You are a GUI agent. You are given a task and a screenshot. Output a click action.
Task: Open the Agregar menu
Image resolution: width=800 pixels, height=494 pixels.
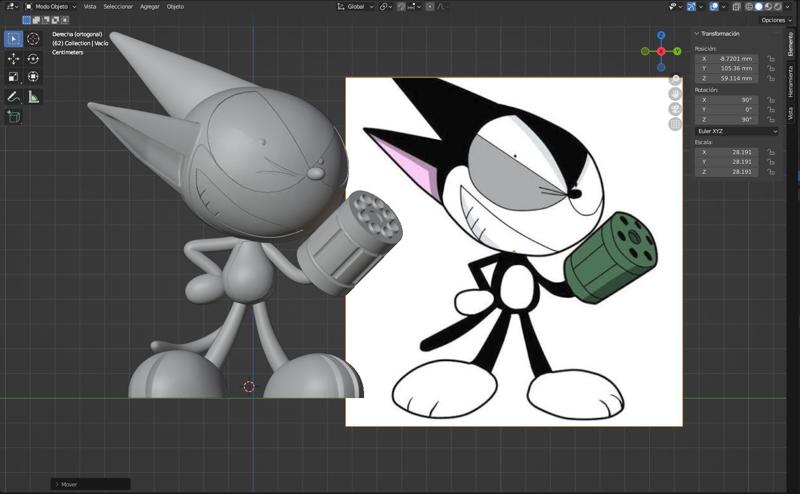(149, 6)
